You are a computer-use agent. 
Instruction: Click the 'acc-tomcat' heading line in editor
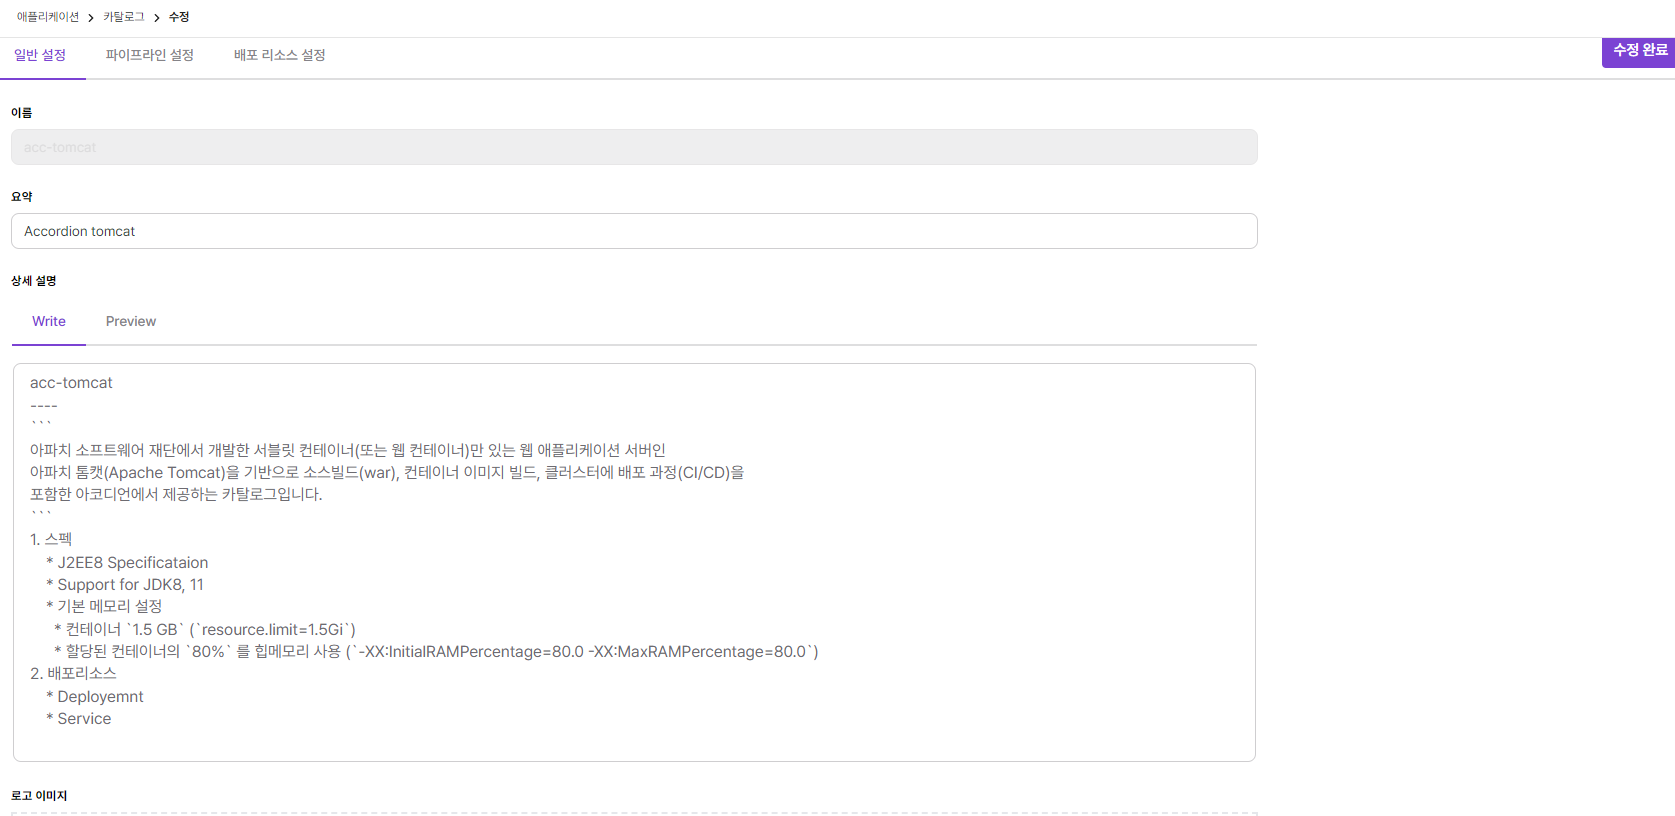click(71, 383)
